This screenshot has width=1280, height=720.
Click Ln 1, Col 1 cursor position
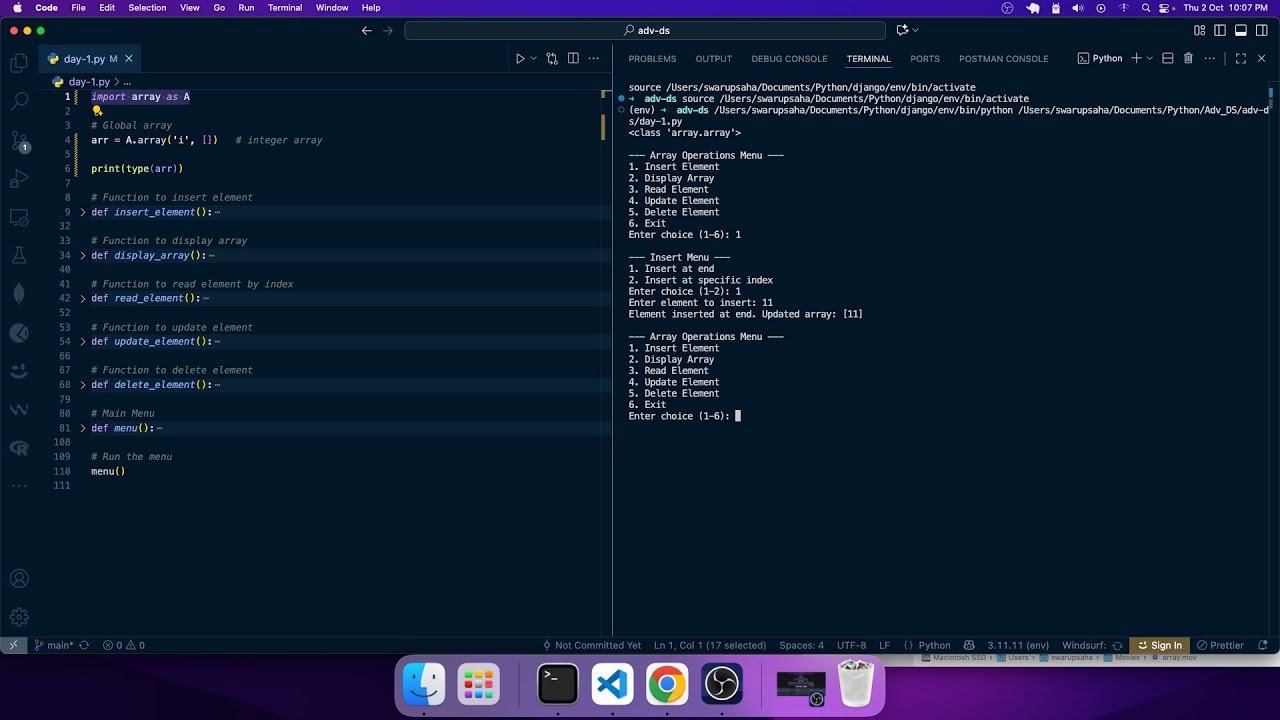[x=710, y=645]
